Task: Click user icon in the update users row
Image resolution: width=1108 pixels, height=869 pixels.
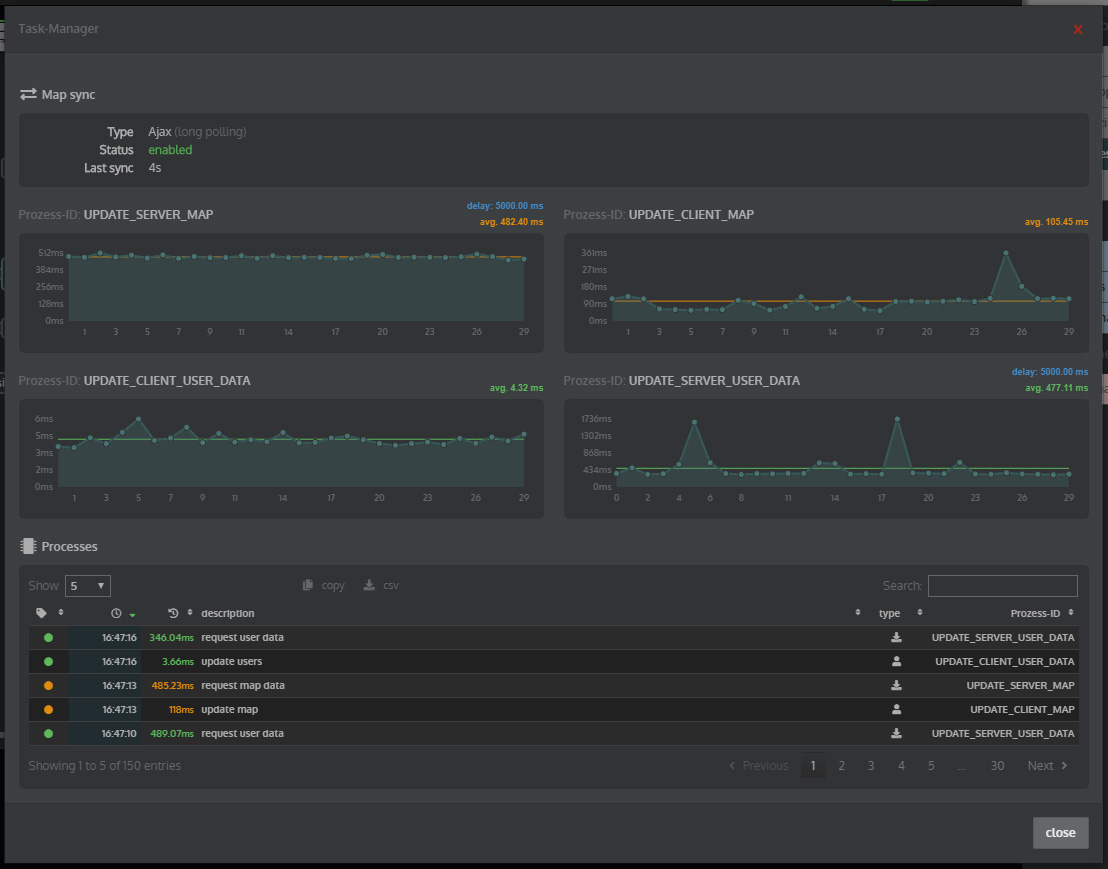Action: point(896,661)
